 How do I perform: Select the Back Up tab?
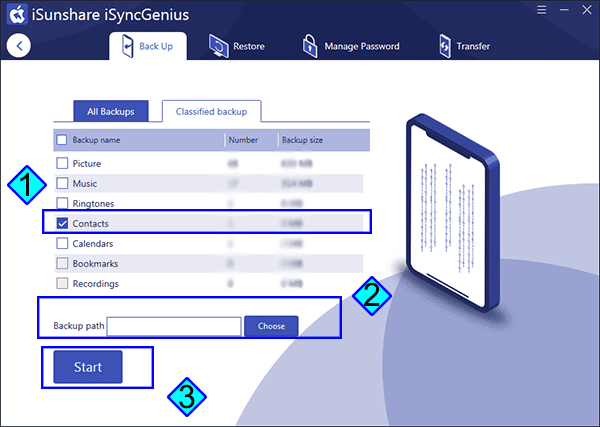click(148, 46)
